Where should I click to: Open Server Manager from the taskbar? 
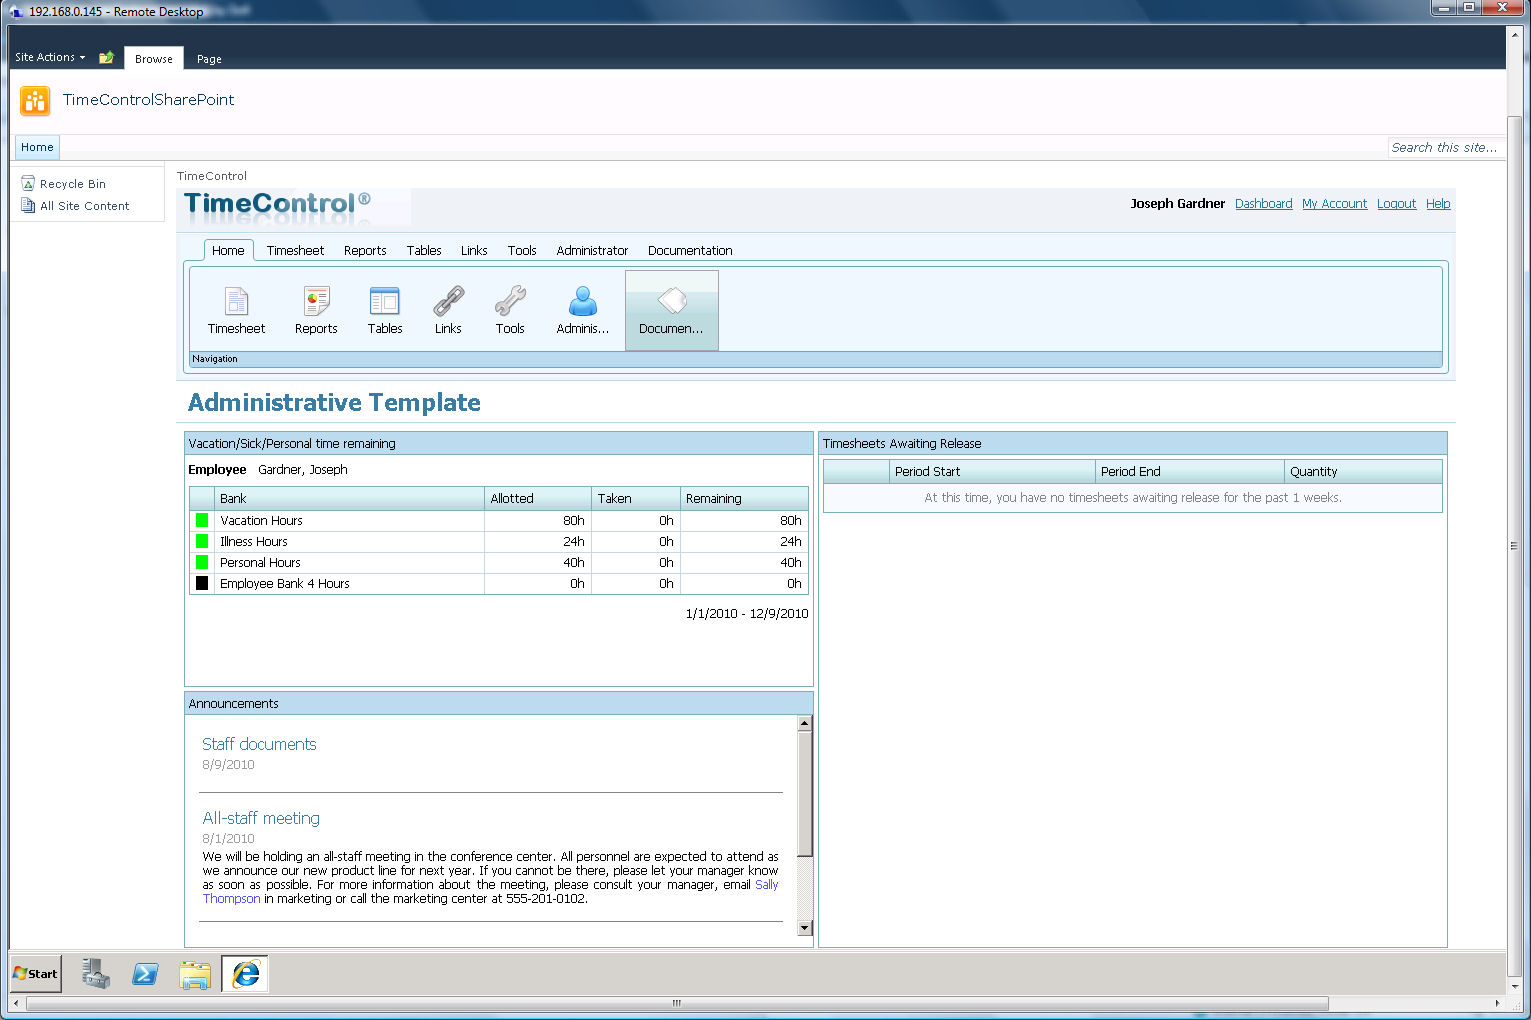click(96, 973)
